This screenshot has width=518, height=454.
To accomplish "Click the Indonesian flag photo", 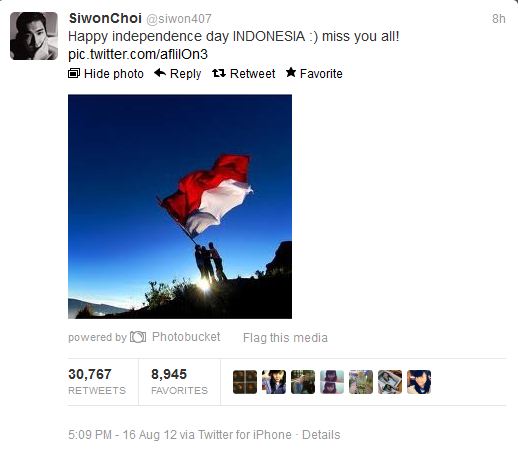I will pos(180,207).
